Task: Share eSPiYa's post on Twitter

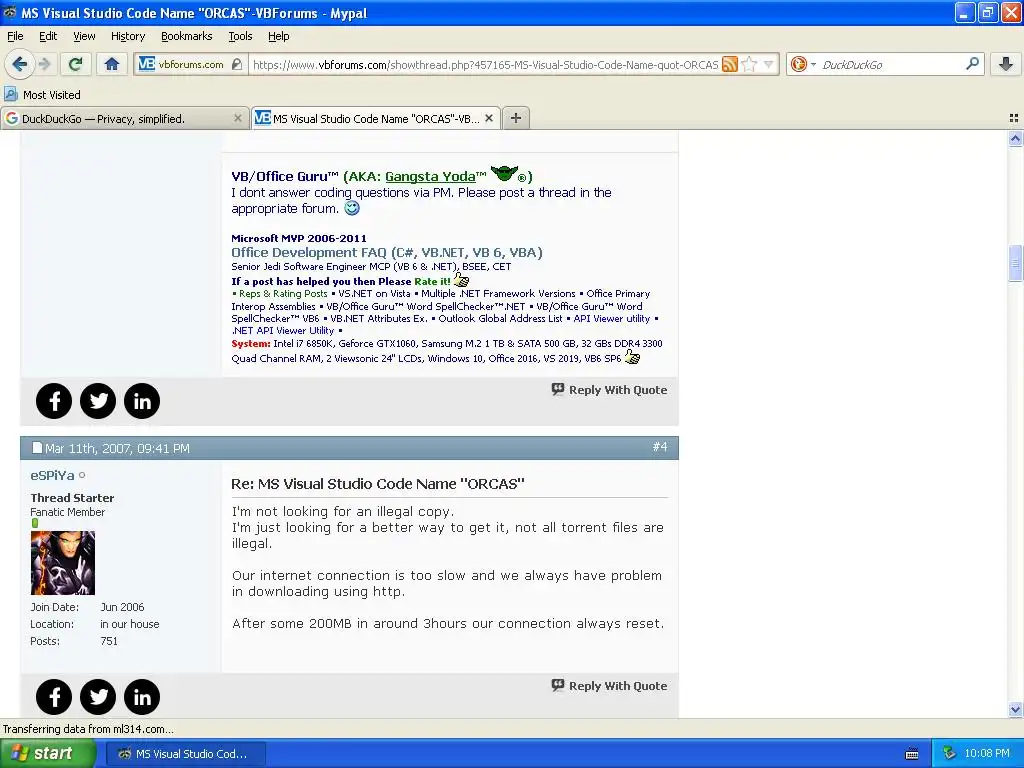Action: pos(98,697)
